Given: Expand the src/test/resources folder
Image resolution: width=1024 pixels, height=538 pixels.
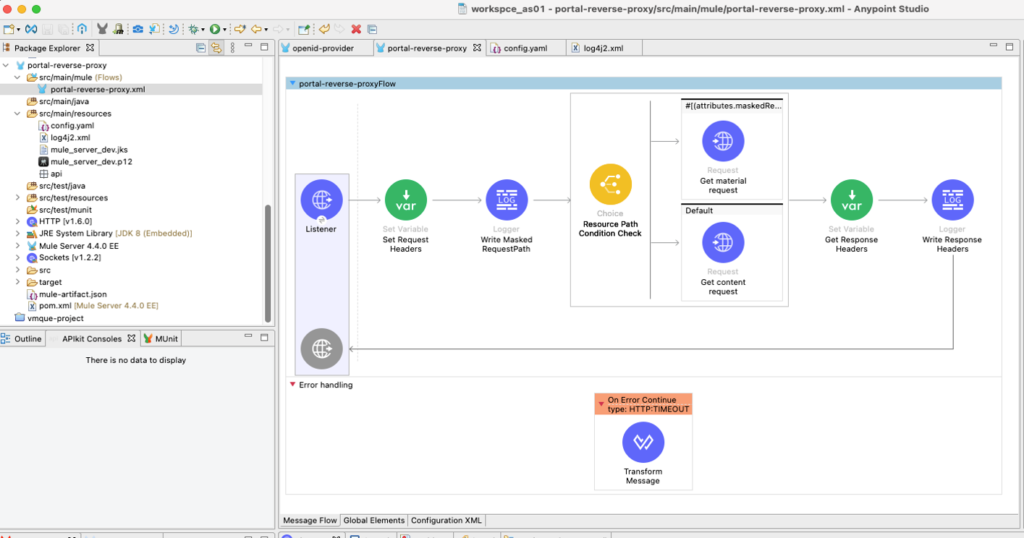Looking at the screenshot, I should 18,198.
